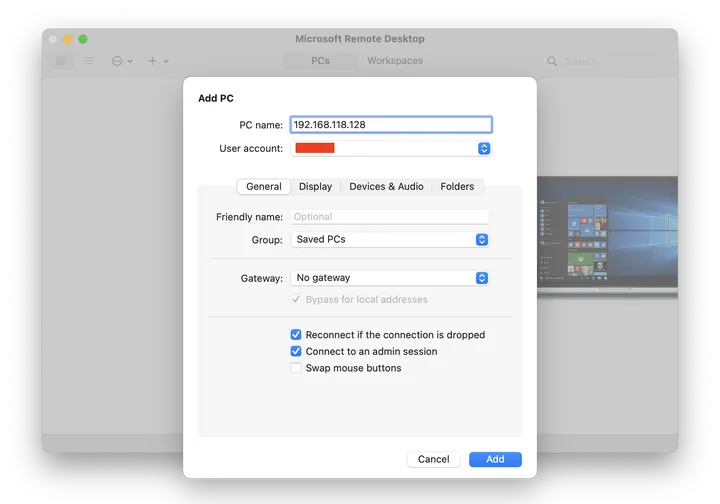Click the Add button
This screenshot has width=720, height=504.
pos(495,459)
